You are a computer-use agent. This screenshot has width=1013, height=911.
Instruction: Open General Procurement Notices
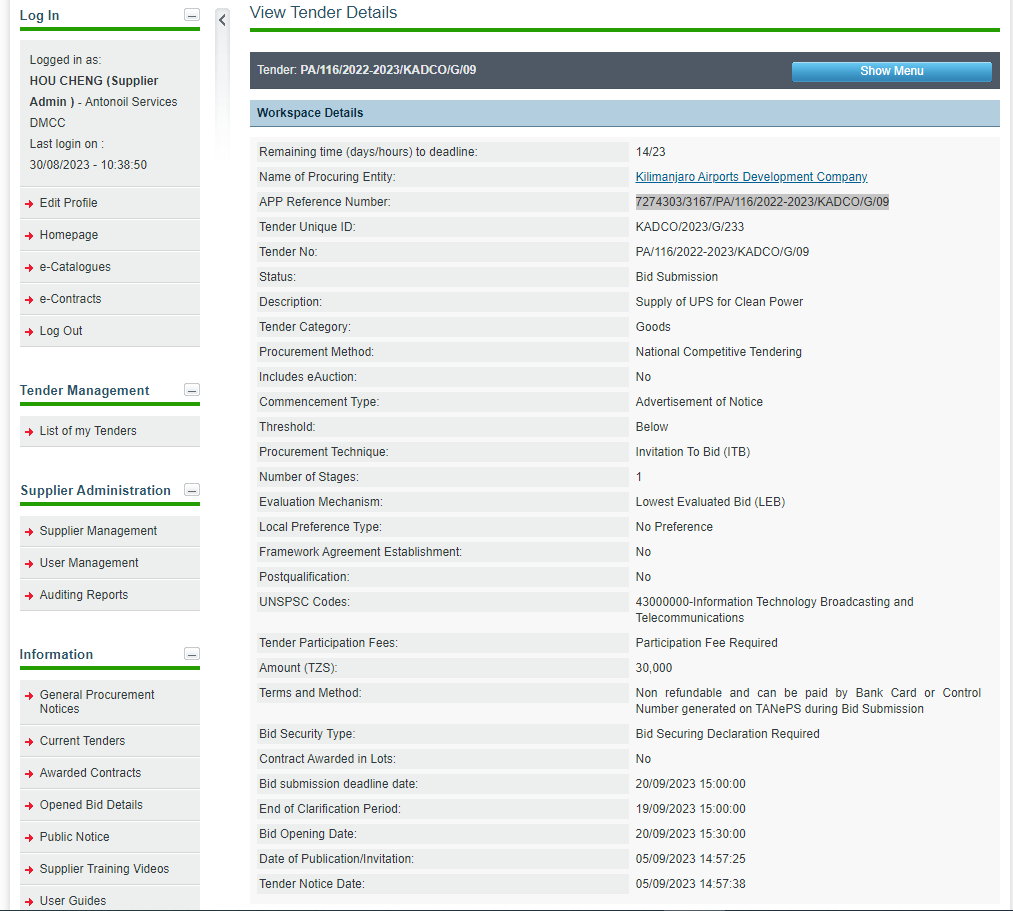97,702
